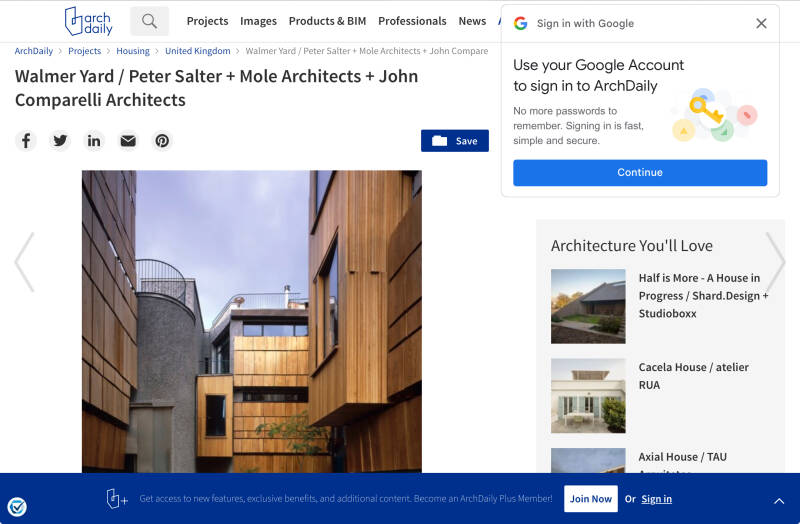Go to the United Kingdom breadcrumb

click(x=197, y=51)
